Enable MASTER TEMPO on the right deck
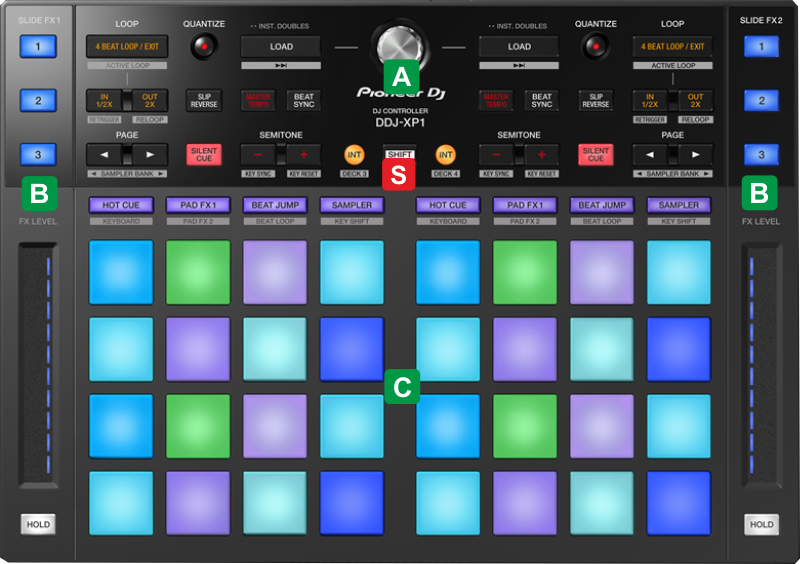 pyautogui.click(x=496, y=100)
